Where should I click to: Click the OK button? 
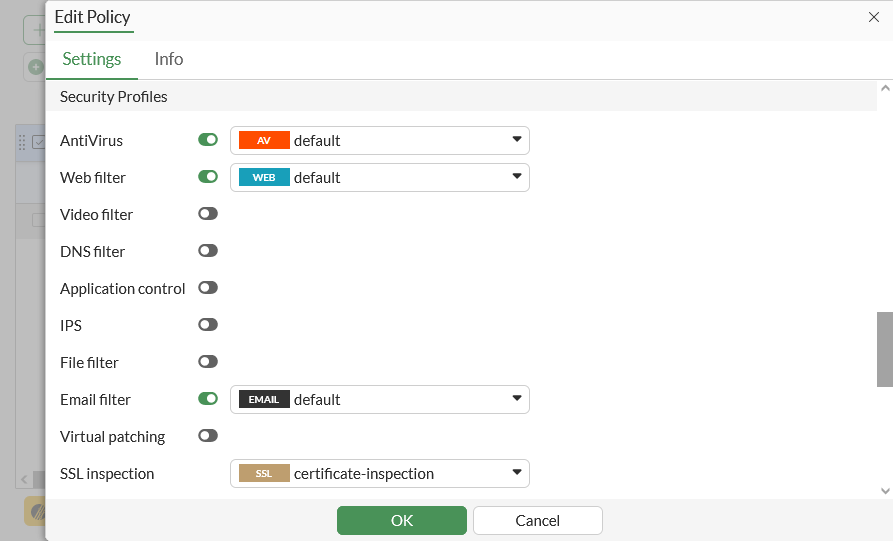tap(402, 520)
